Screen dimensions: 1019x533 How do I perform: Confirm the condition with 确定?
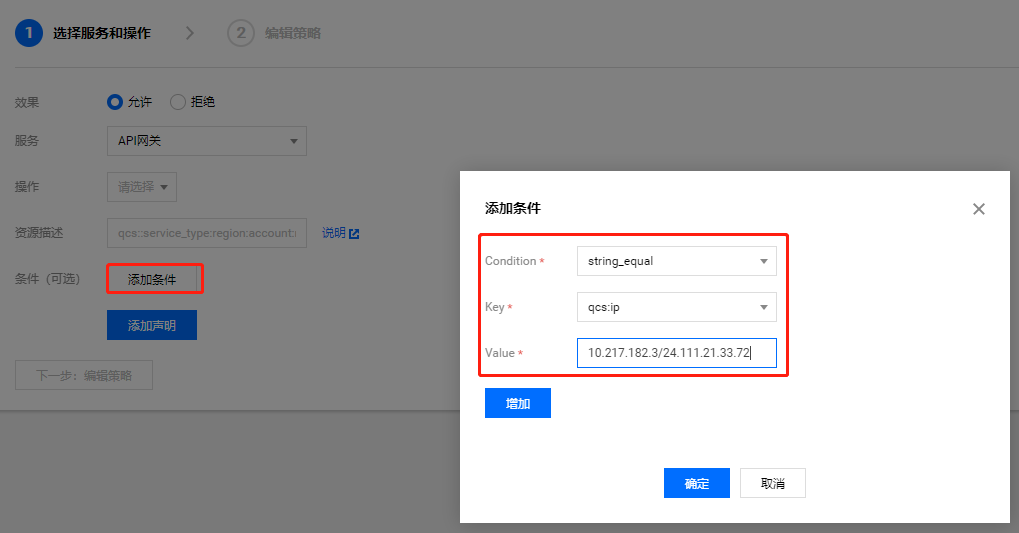[696, 483]
